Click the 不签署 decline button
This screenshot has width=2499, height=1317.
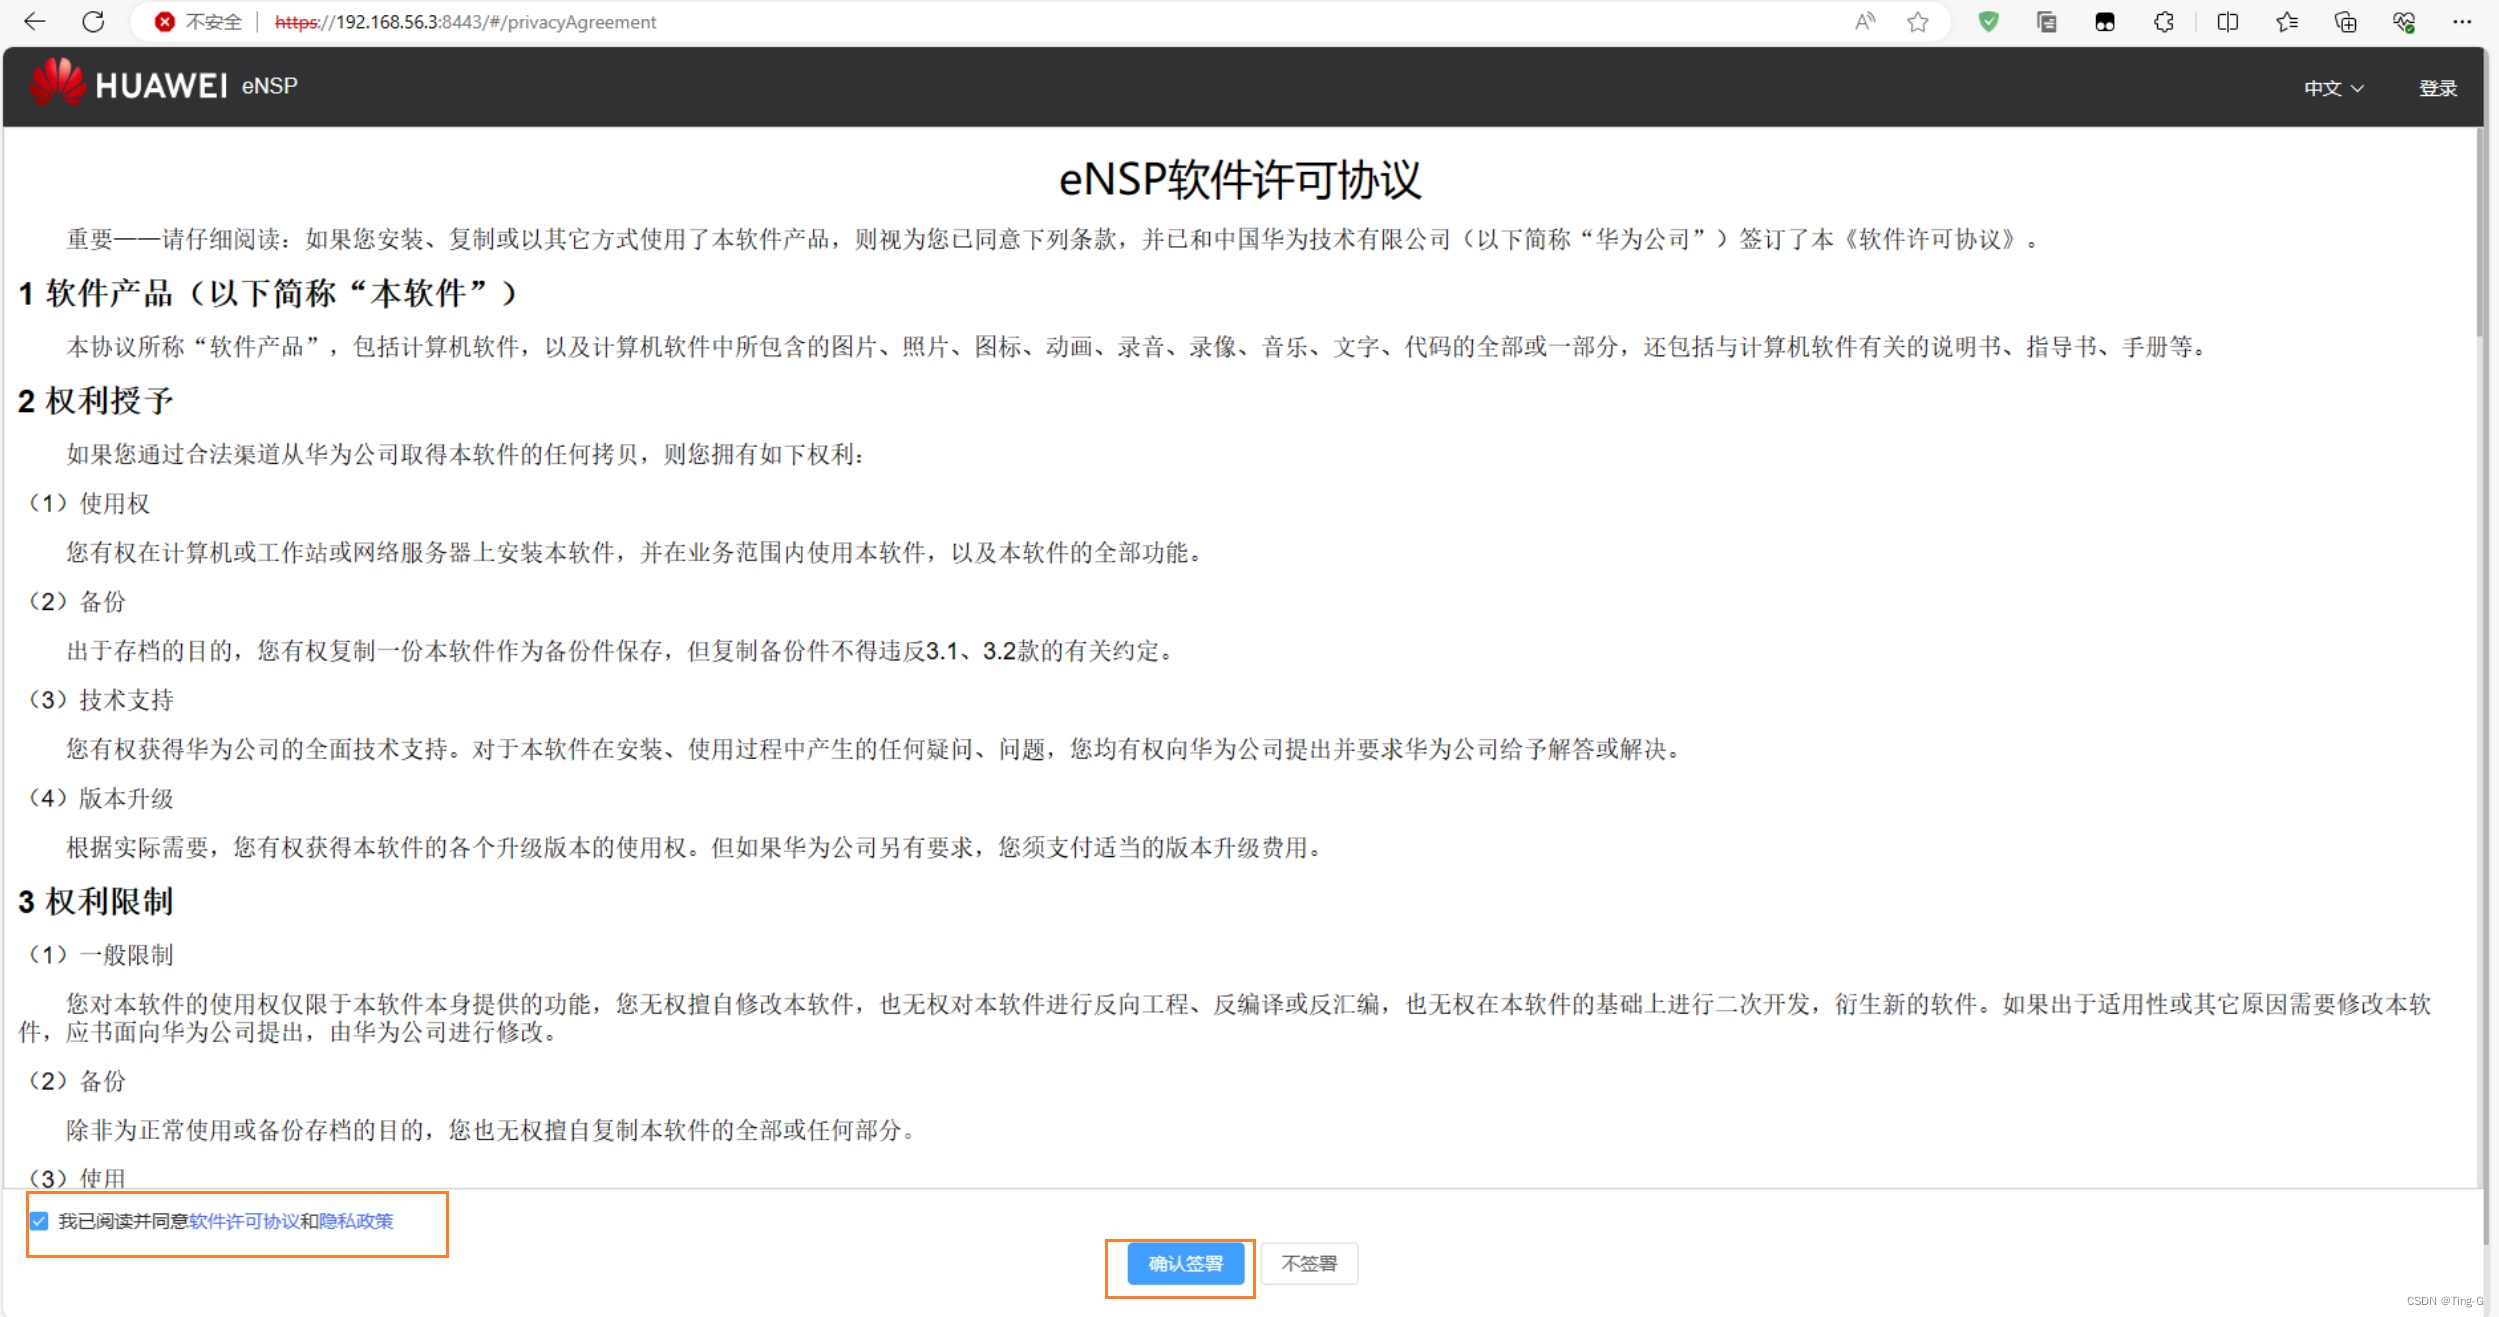[1308, 1263]
